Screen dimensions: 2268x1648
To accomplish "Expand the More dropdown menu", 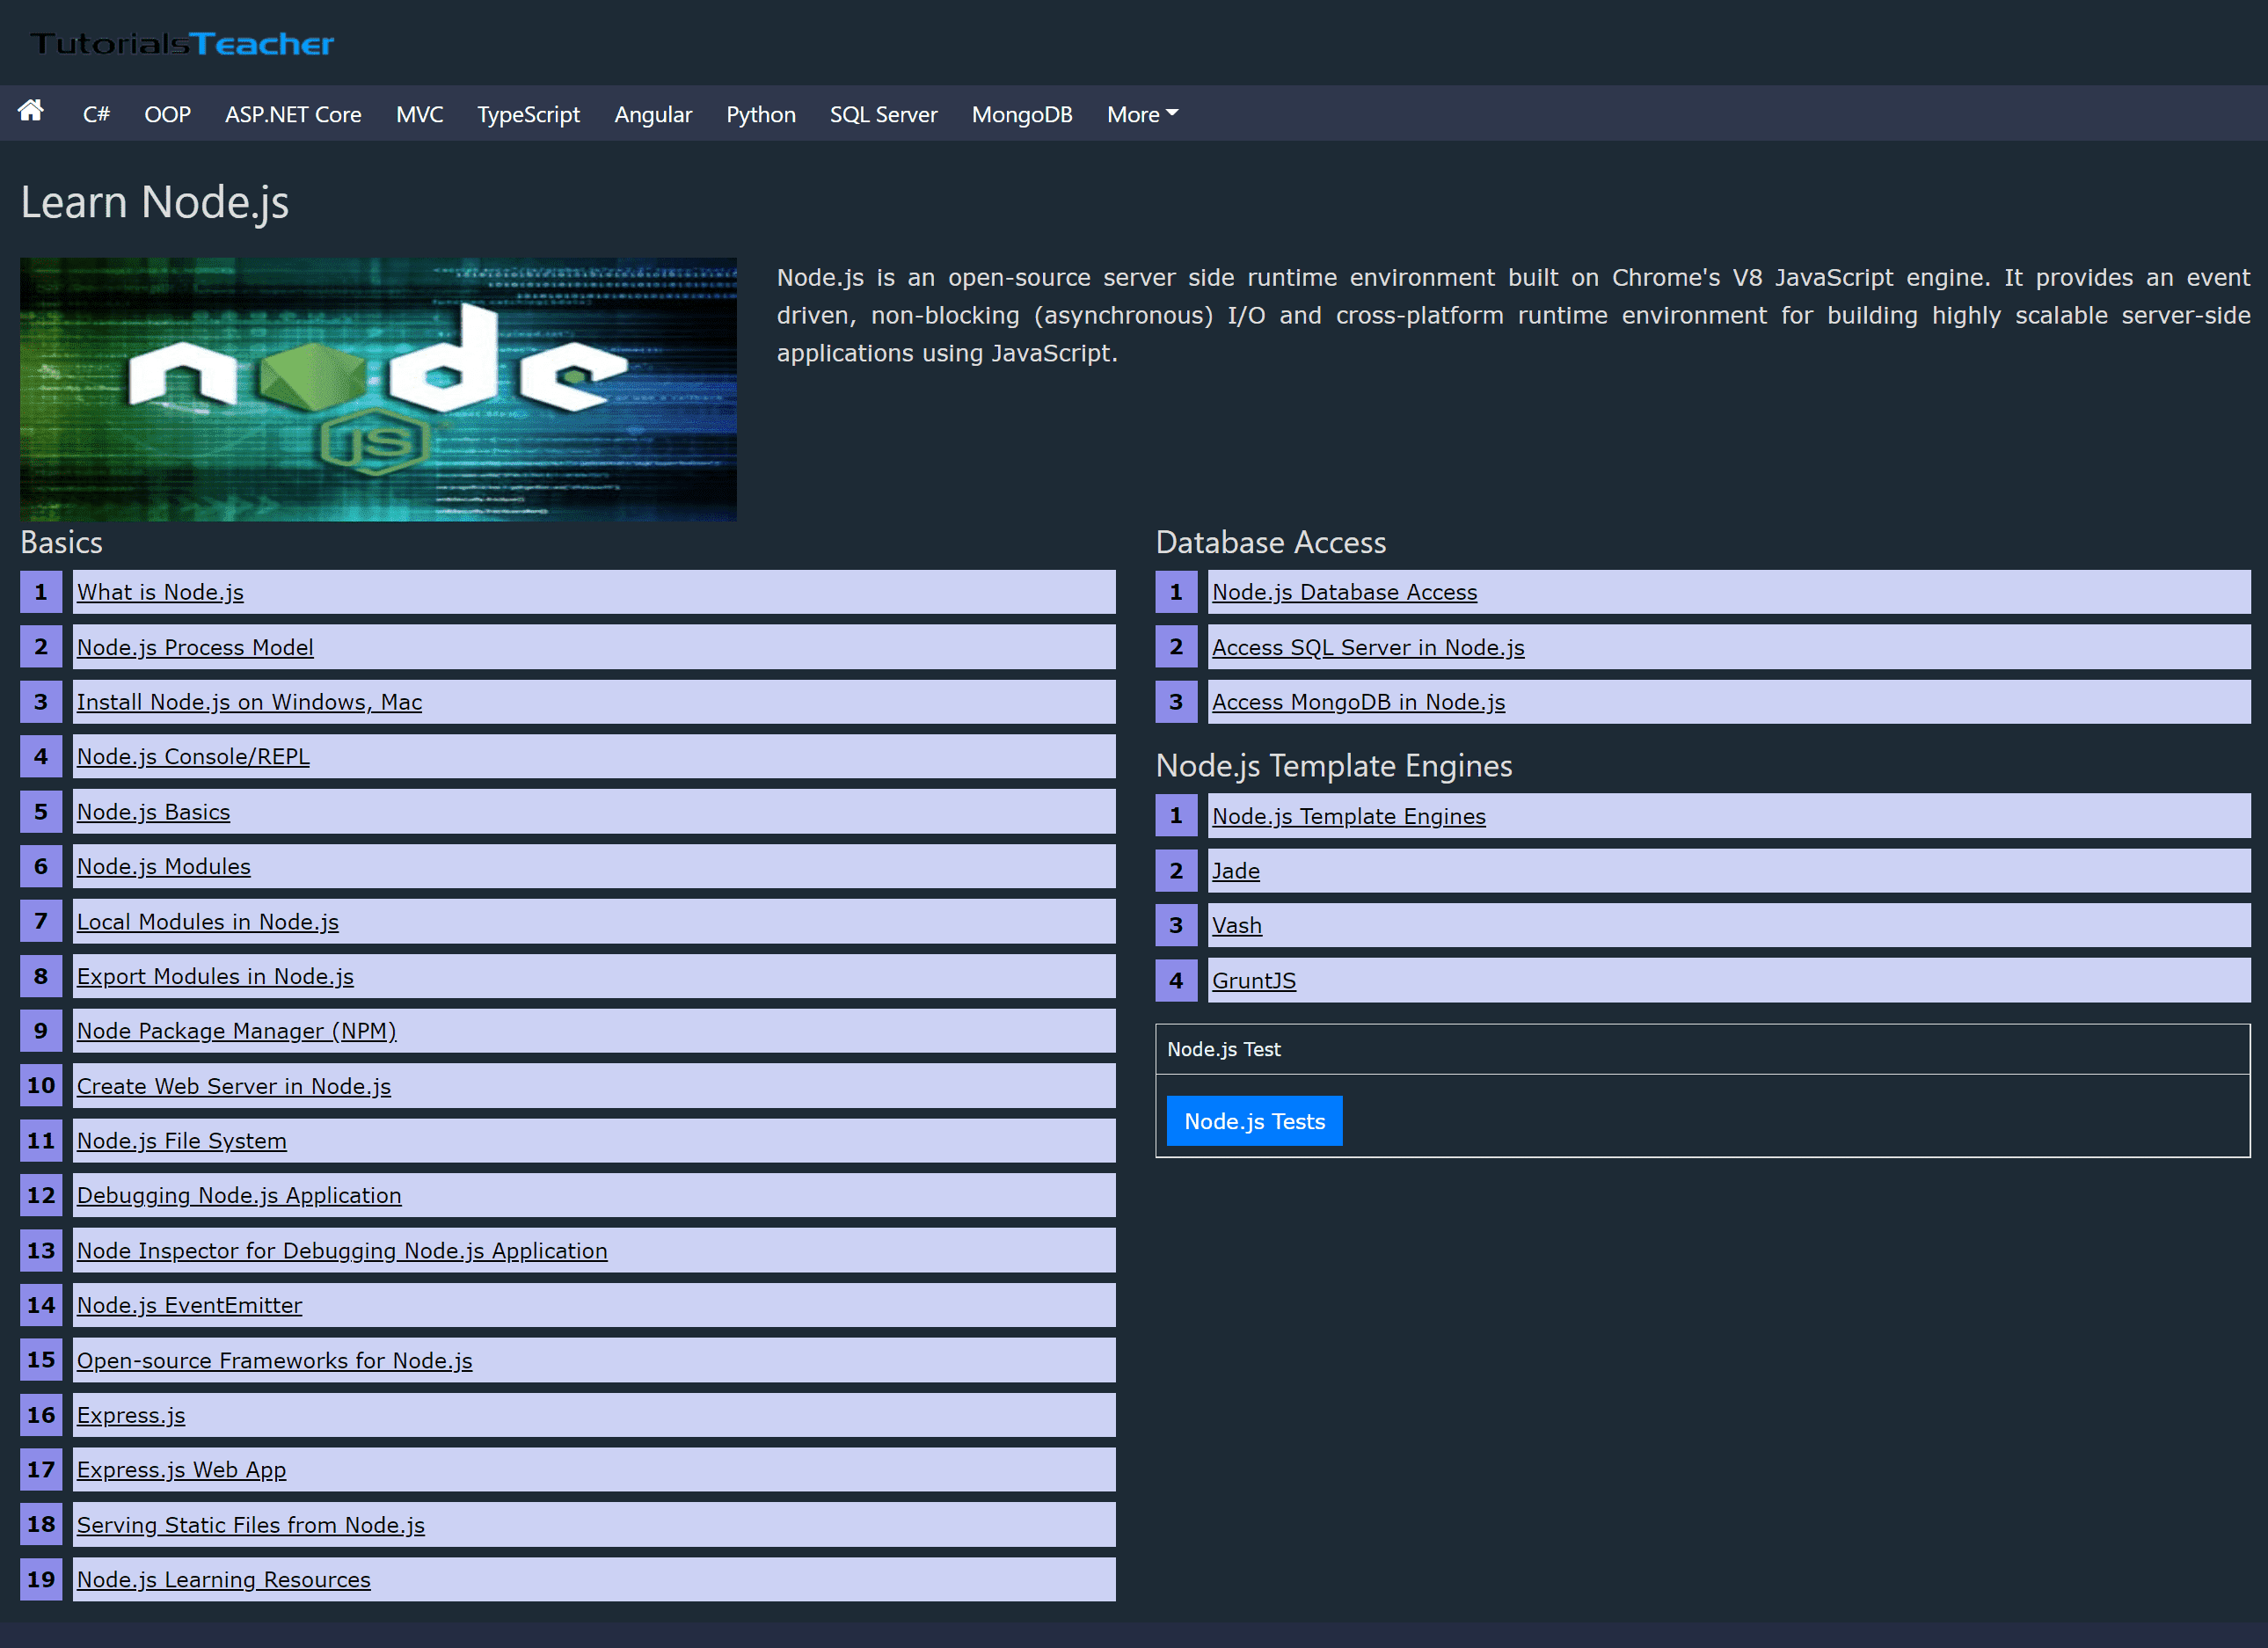I will tap(1141, 114).
